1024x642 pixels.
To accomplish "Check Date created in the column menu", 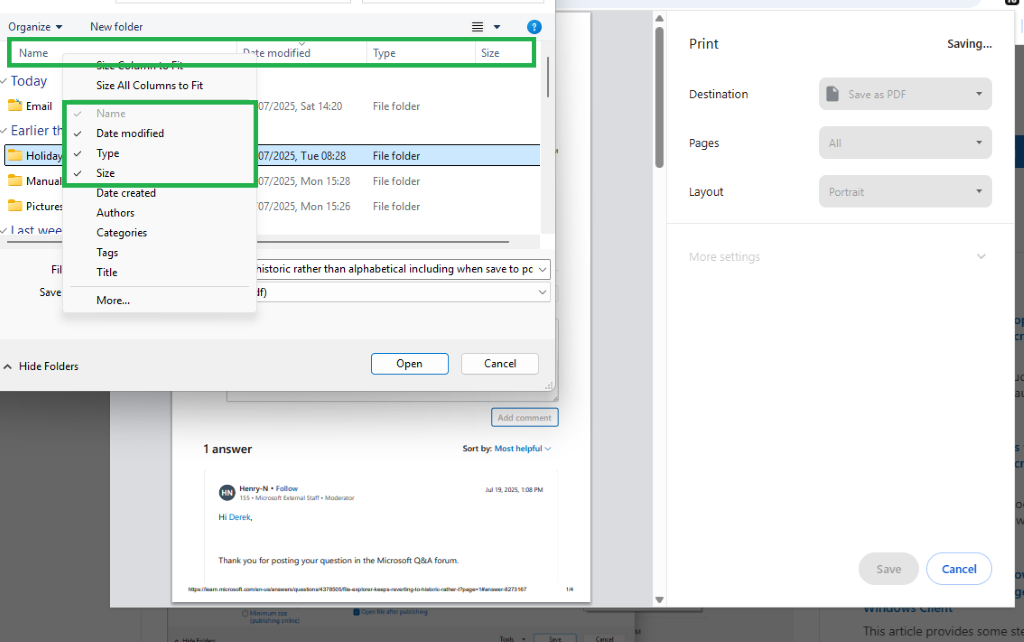I will (x=121, y=192).
